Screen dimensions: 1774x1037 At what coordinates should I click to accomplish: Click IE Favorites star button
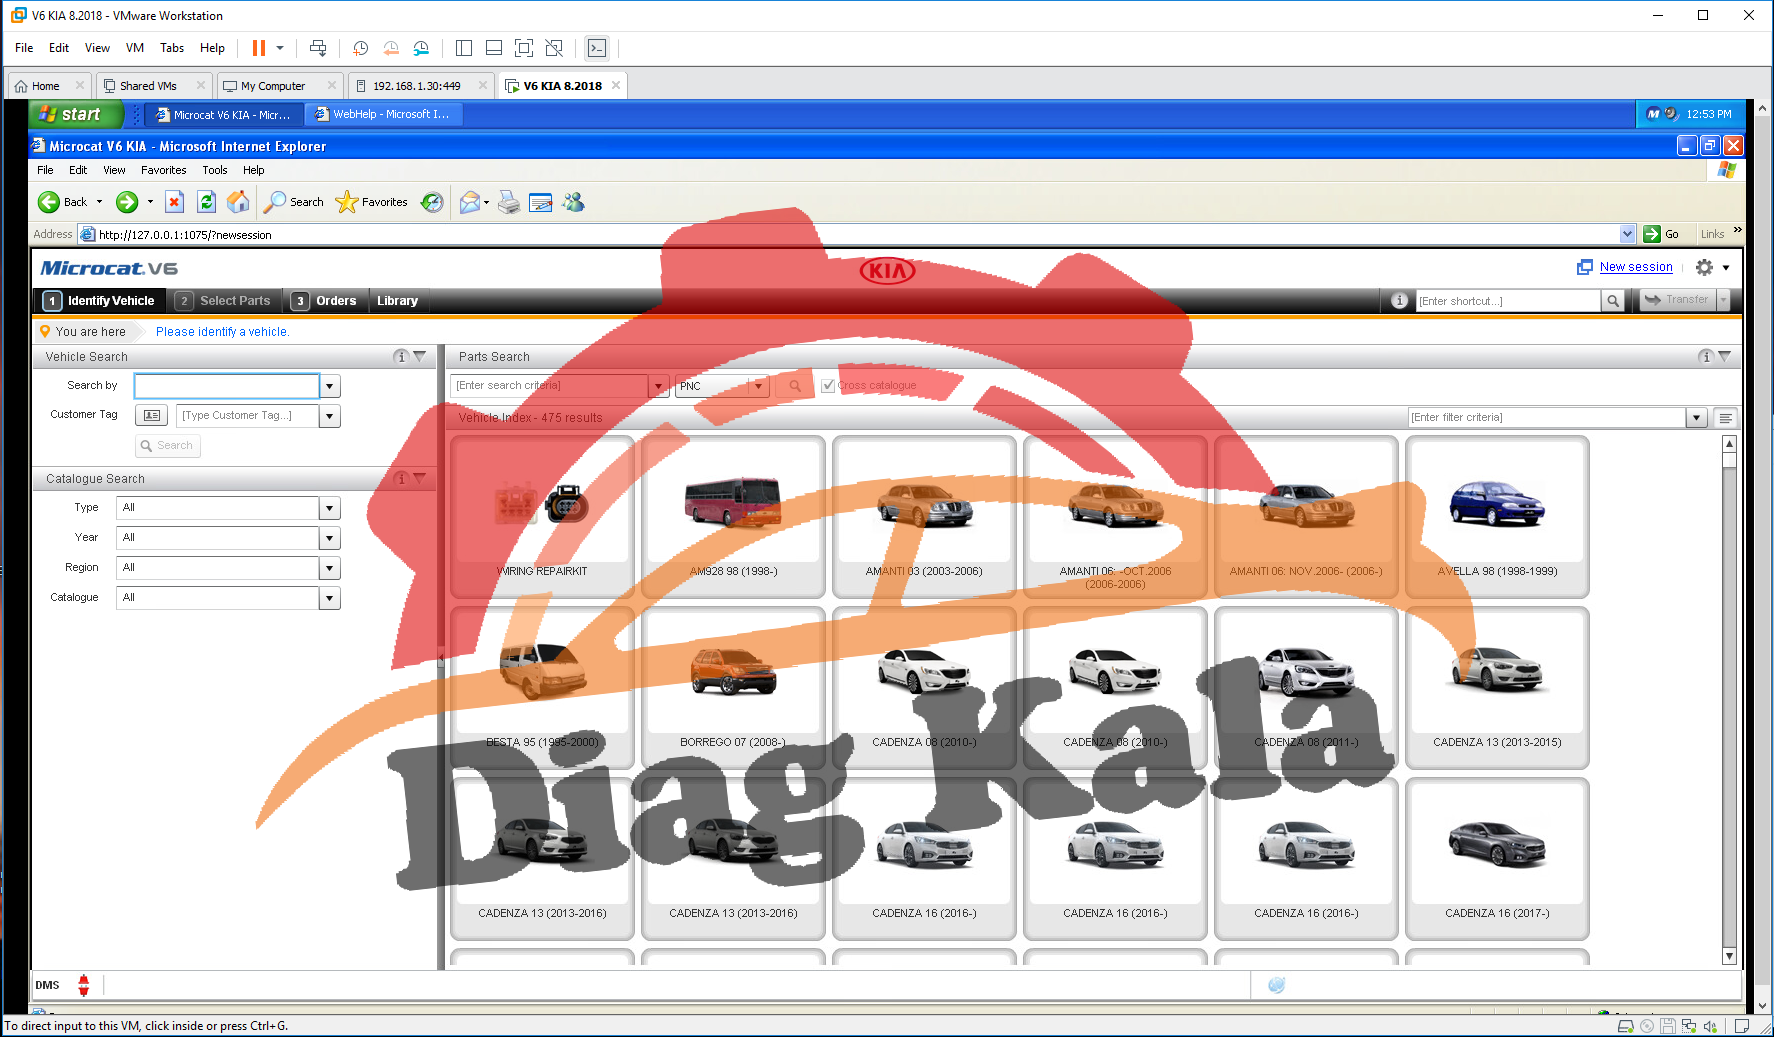(372, 202)
